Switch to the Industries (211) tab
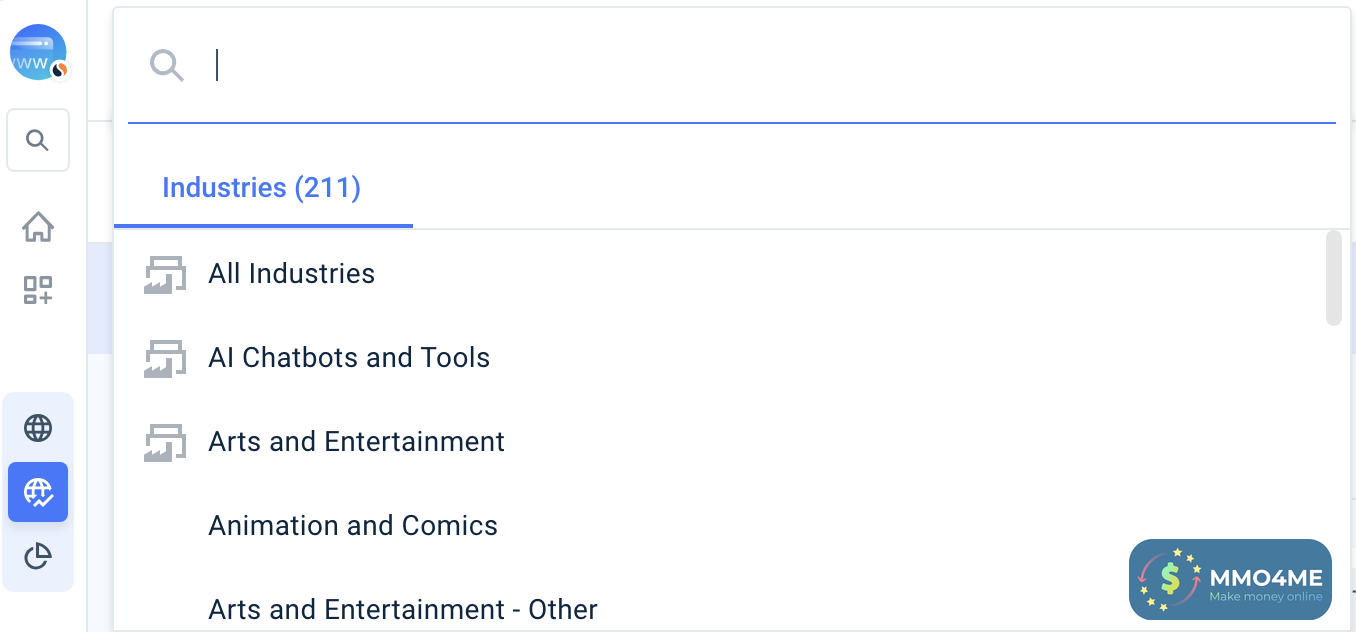This screenshot has height=632, width=1356. [261, 188]
